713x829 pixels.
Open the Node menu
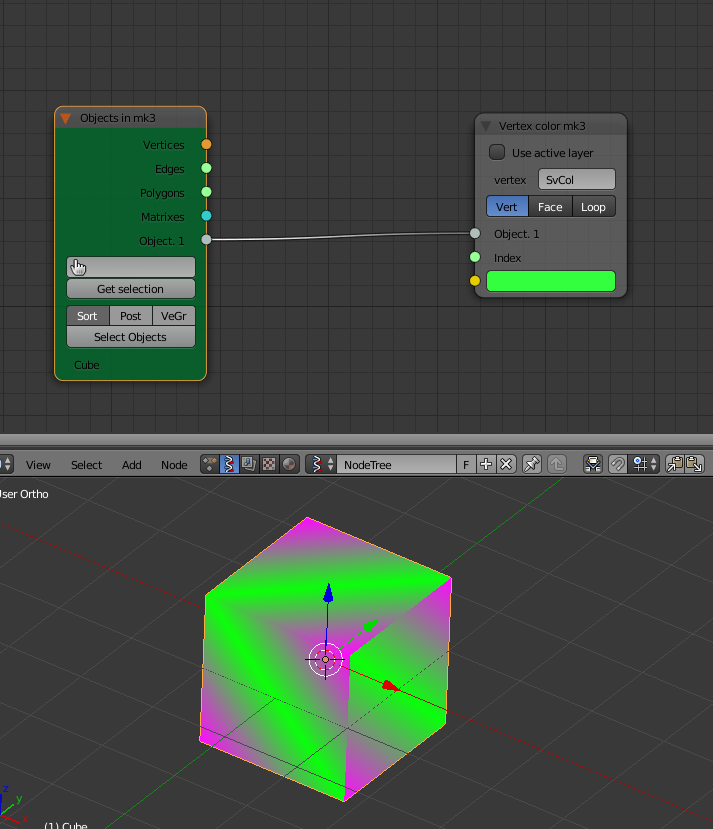[174, 465]
